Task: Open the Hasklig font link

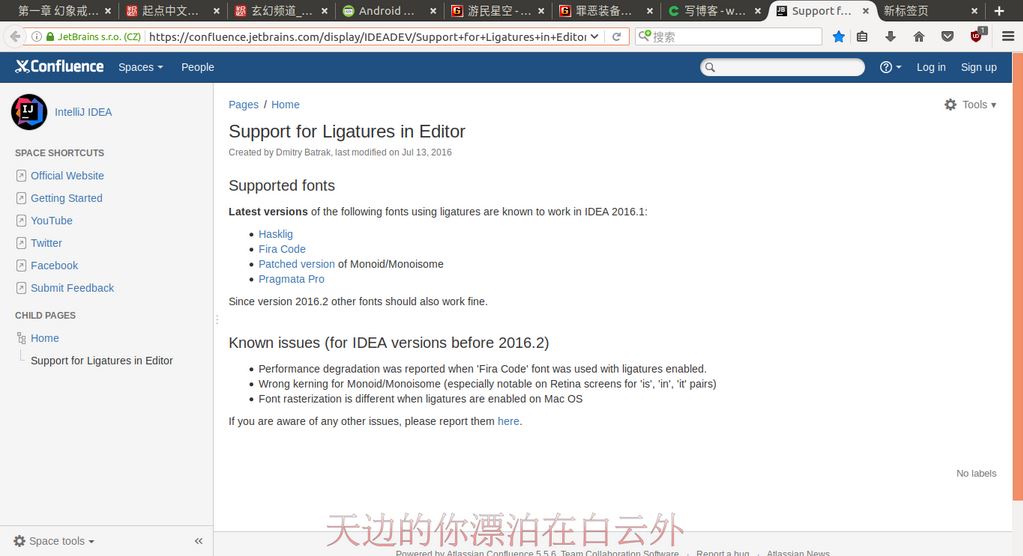Action: click(x=275, y=234)
